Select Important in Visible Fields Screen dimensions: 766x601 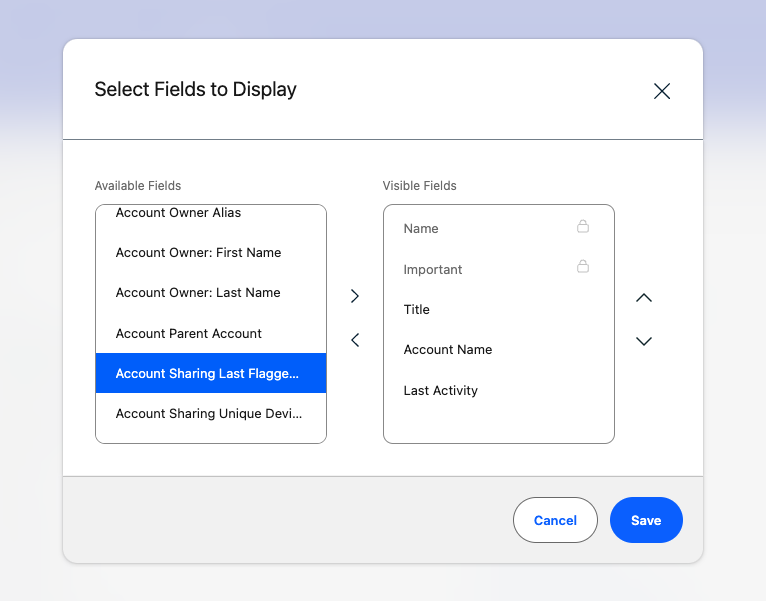pos(499,269)
